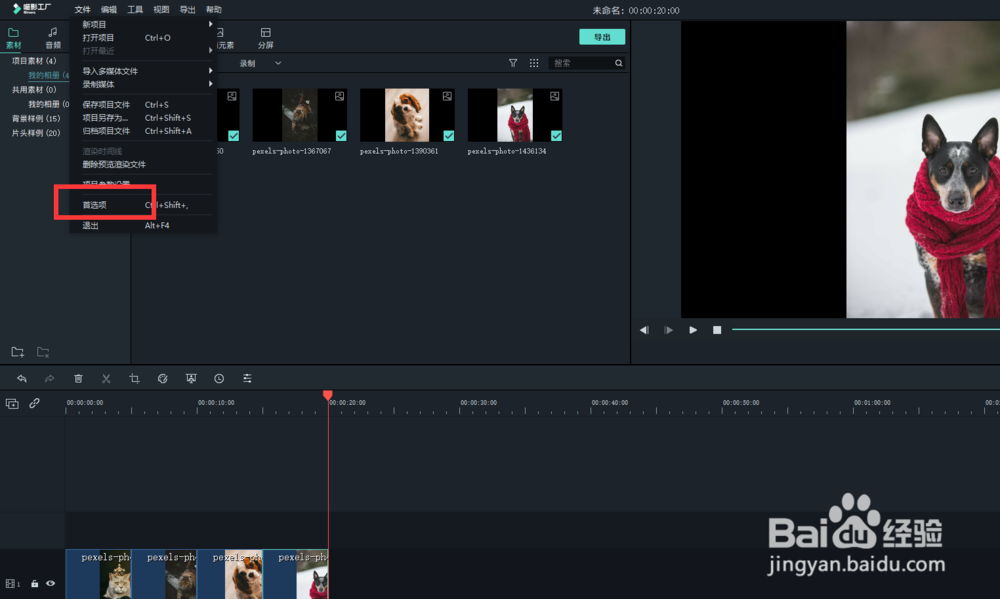
Task: Click the split scissors icon
Action: coord(106,378)
